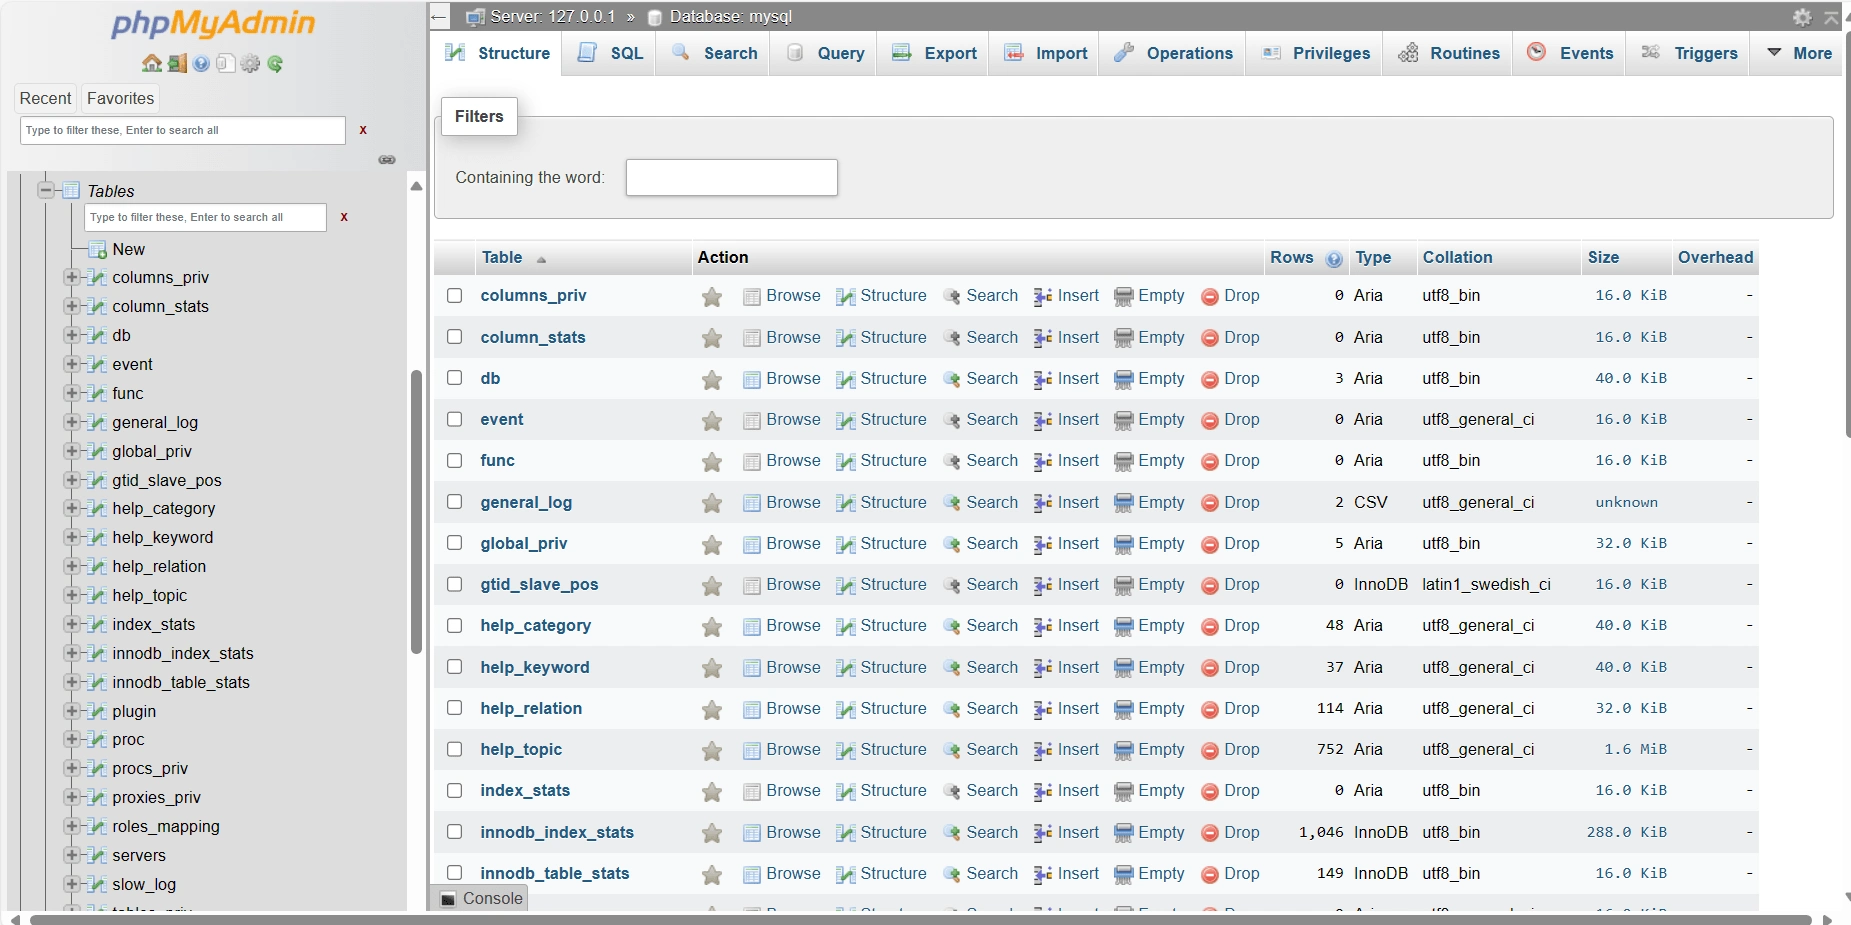Click server icon in breadcrumb
The width and height of the screenshot is (1851, 925).
475,17
